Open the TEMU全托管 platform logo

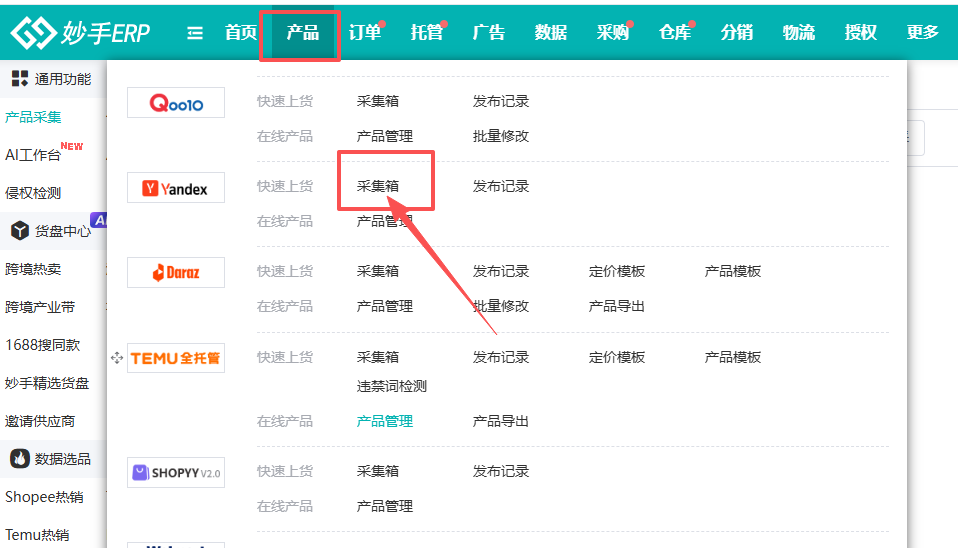coord(176,358)
